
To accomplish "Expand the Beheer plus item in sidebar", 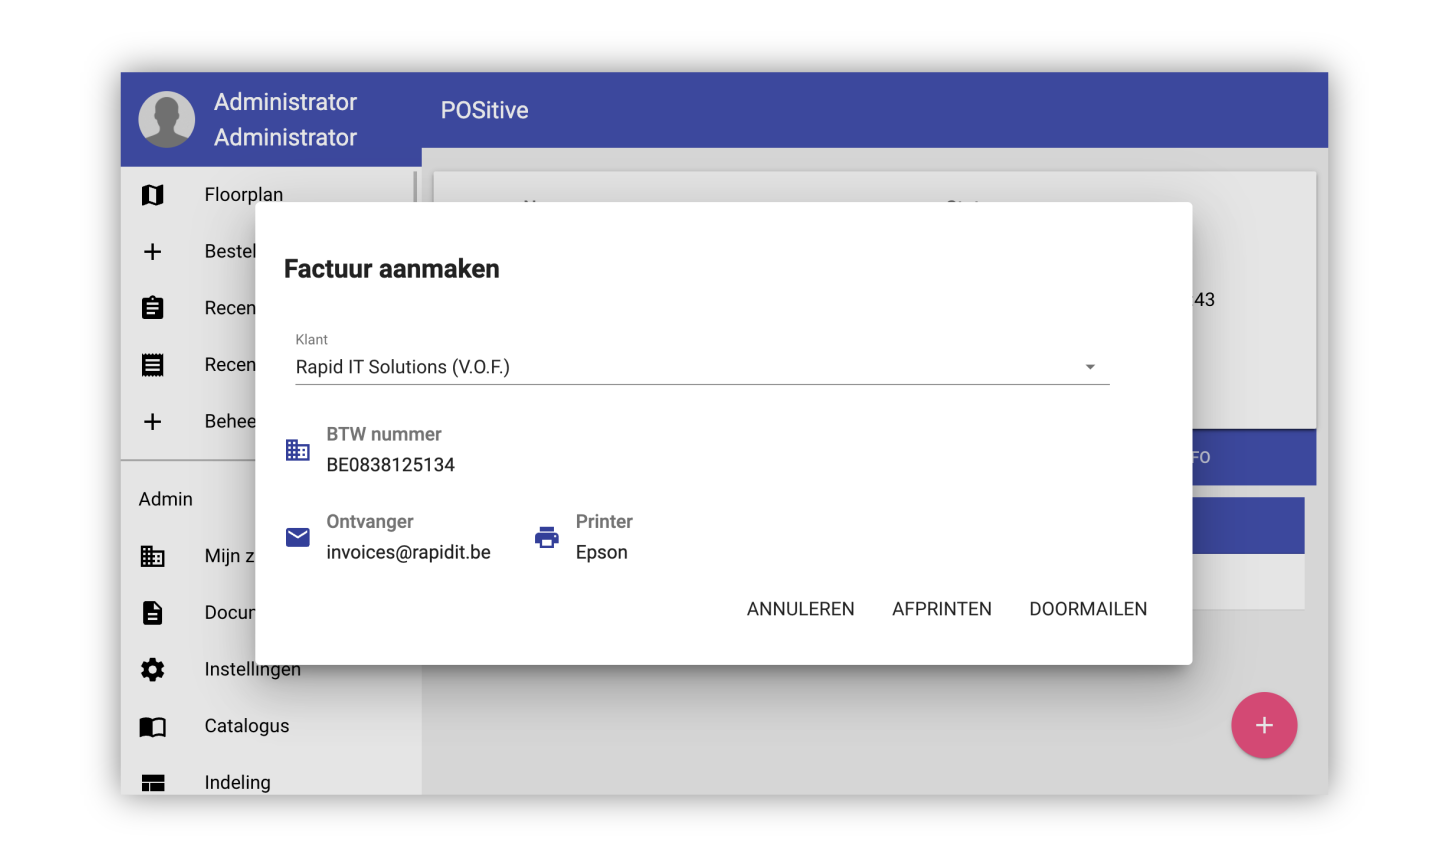I will coord(152,421).
